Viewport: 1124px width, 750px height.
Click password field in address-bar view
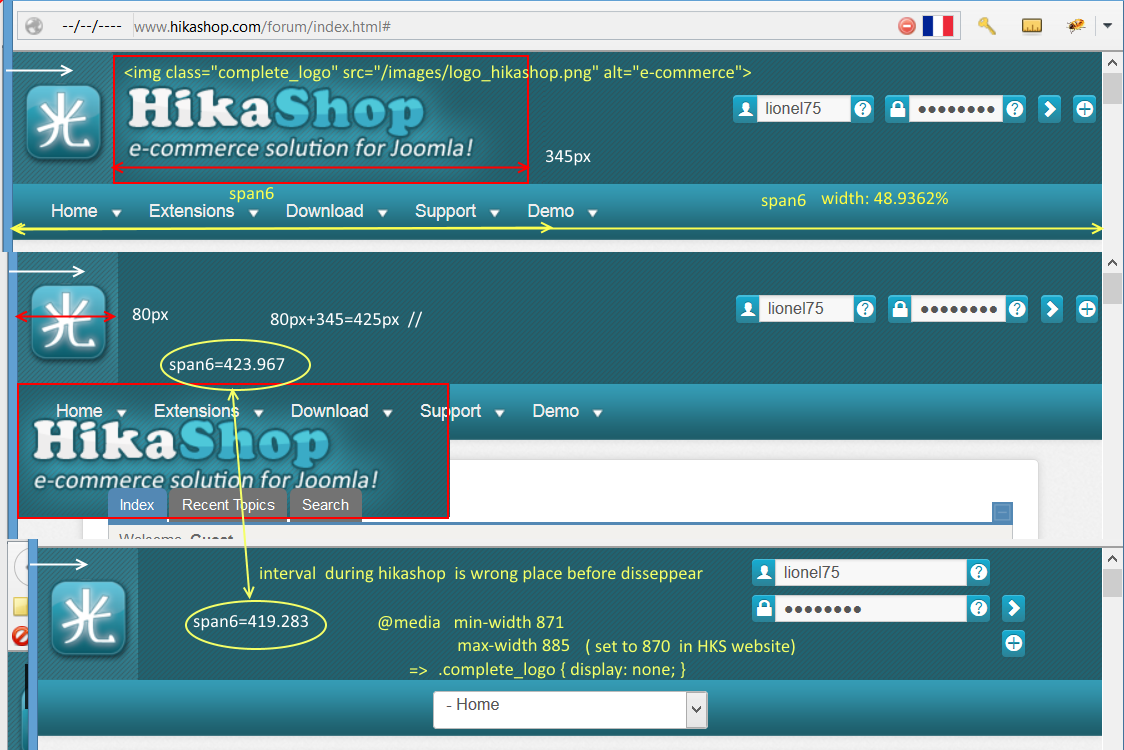(956, 109)
